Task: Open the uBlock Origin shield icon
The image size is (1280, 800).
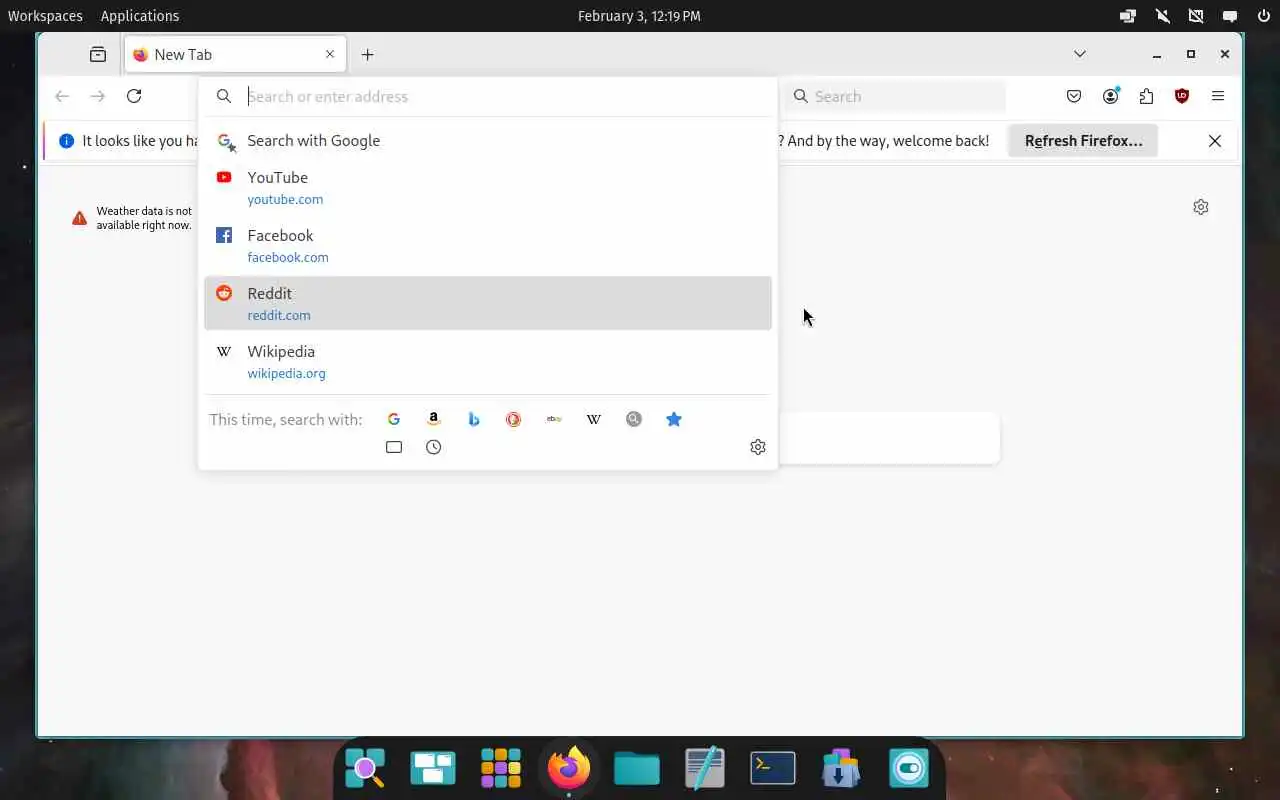Action: click(x=1182, y=96)
